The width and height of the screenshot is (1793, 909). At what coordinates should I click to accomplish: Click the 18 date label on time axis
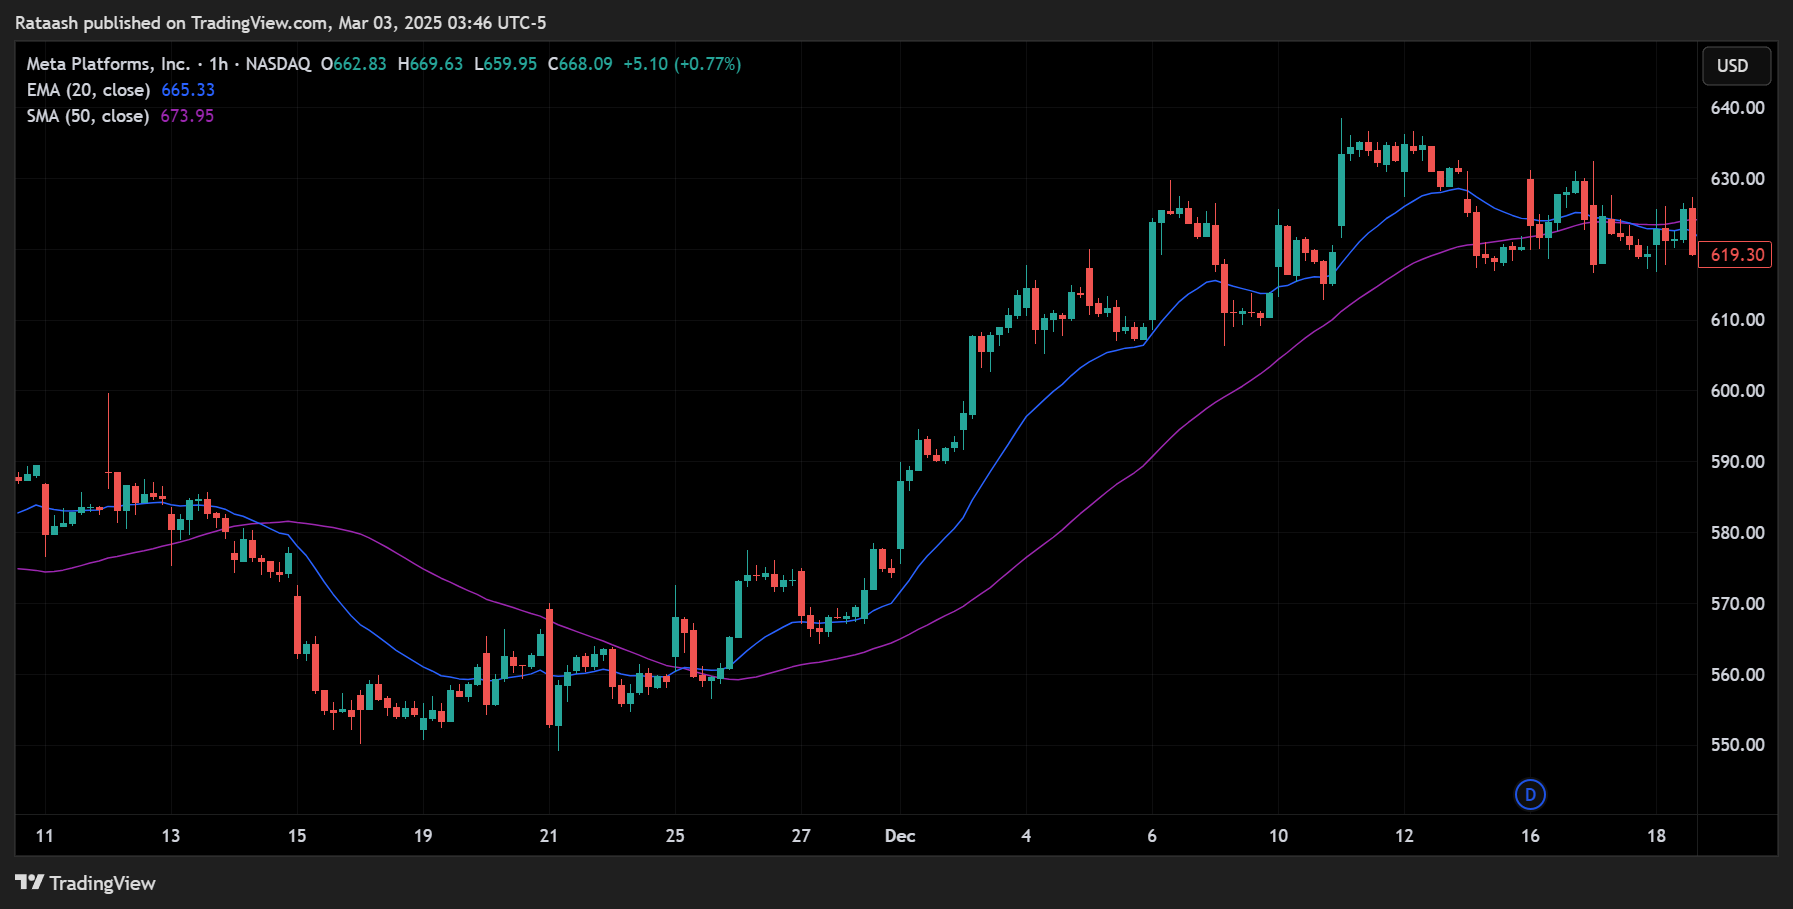click(x=1656, y=836)
